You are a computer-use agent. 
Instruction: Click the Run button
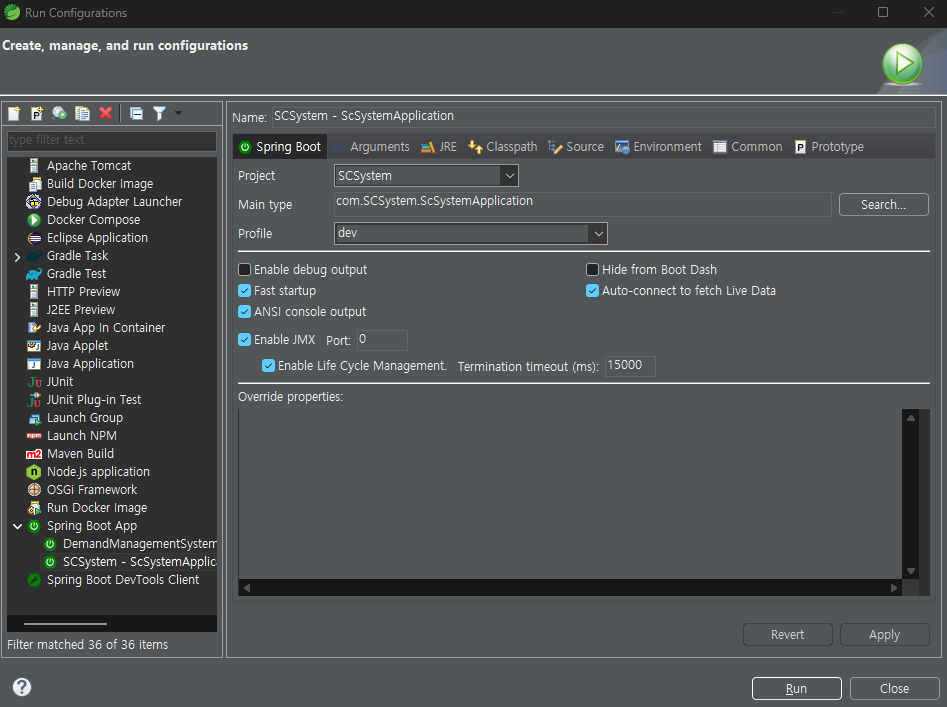point(797,688)
